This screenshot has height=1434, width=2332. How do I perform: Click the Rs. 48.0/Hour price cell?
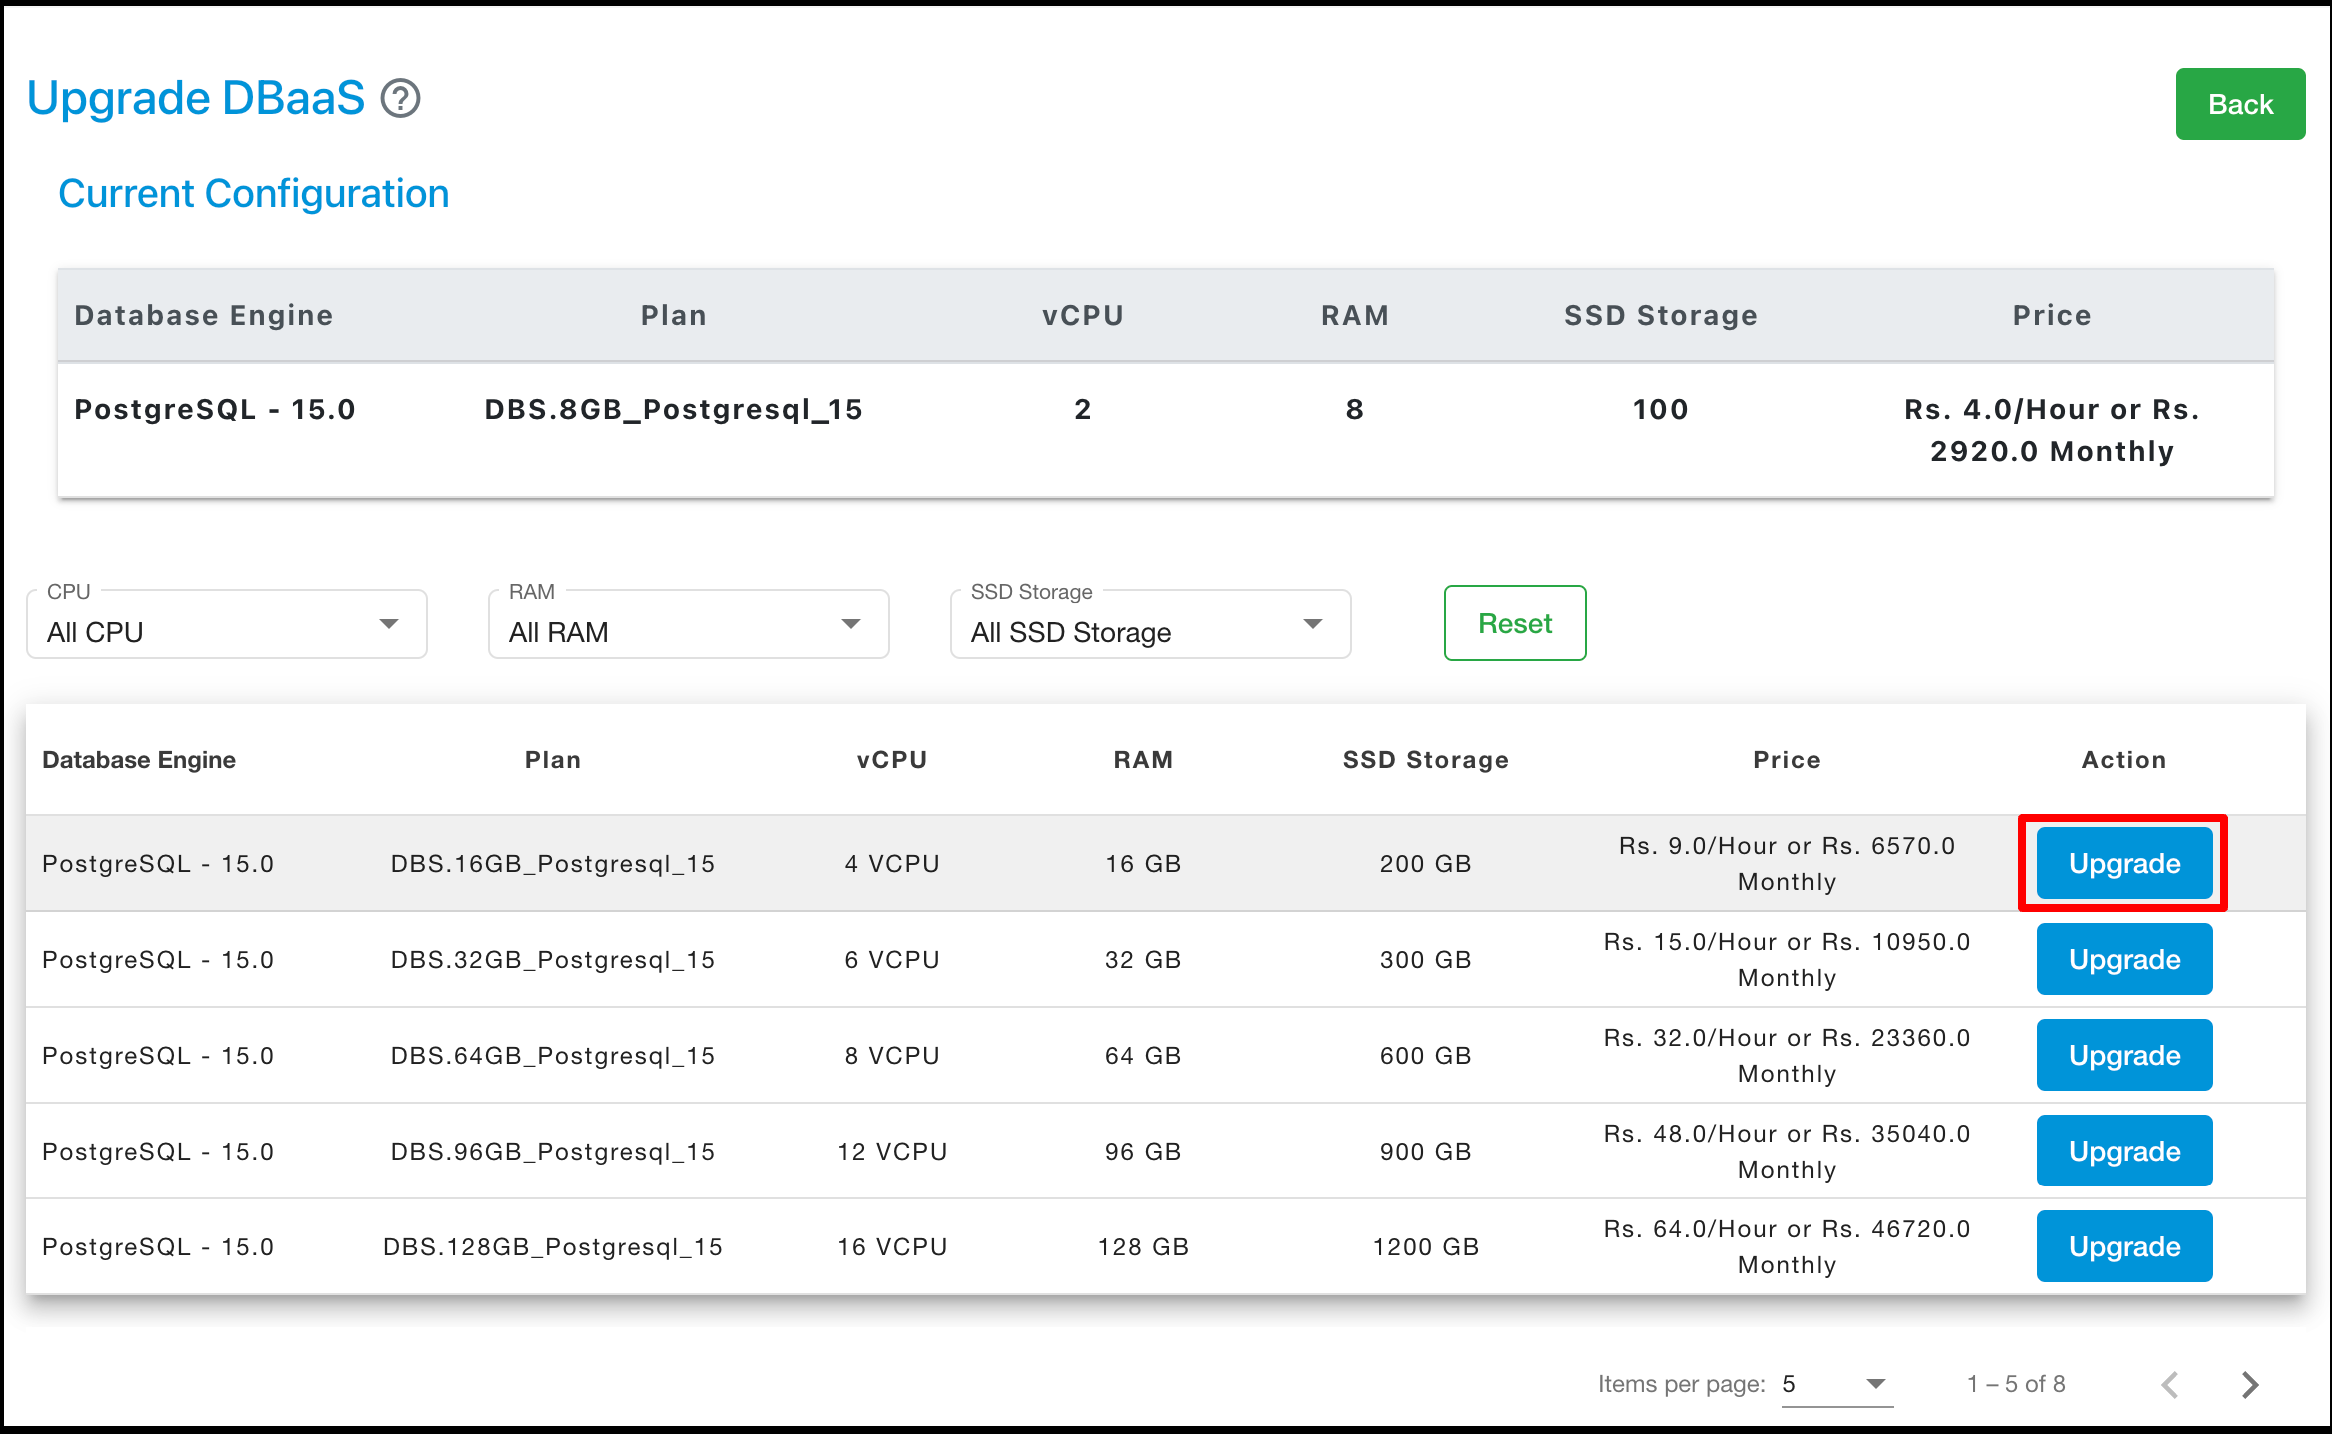[x=1787, y=1151]
